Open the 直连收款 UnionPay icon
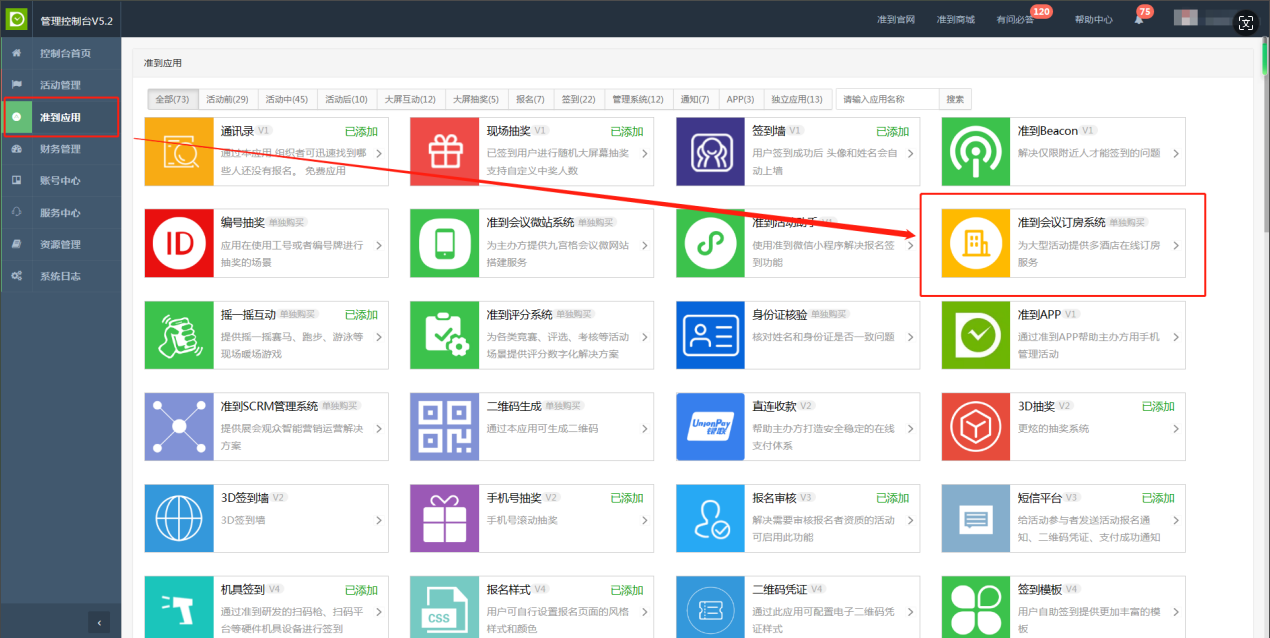Viewport: 1270px width, 638px height. (711, 427)
